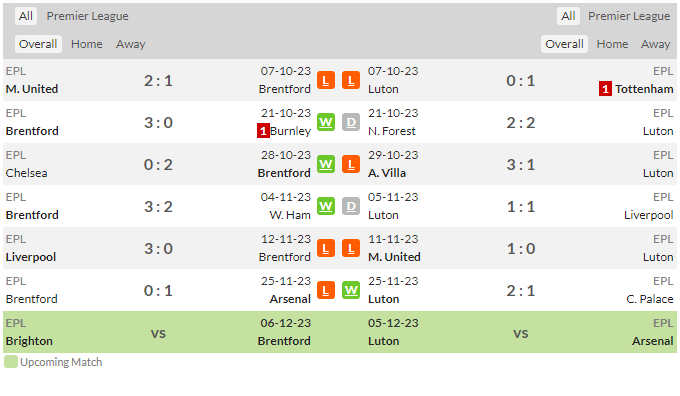Click the red card icon next to Tottenham
680x396 pixels.
tap(605, 89)
